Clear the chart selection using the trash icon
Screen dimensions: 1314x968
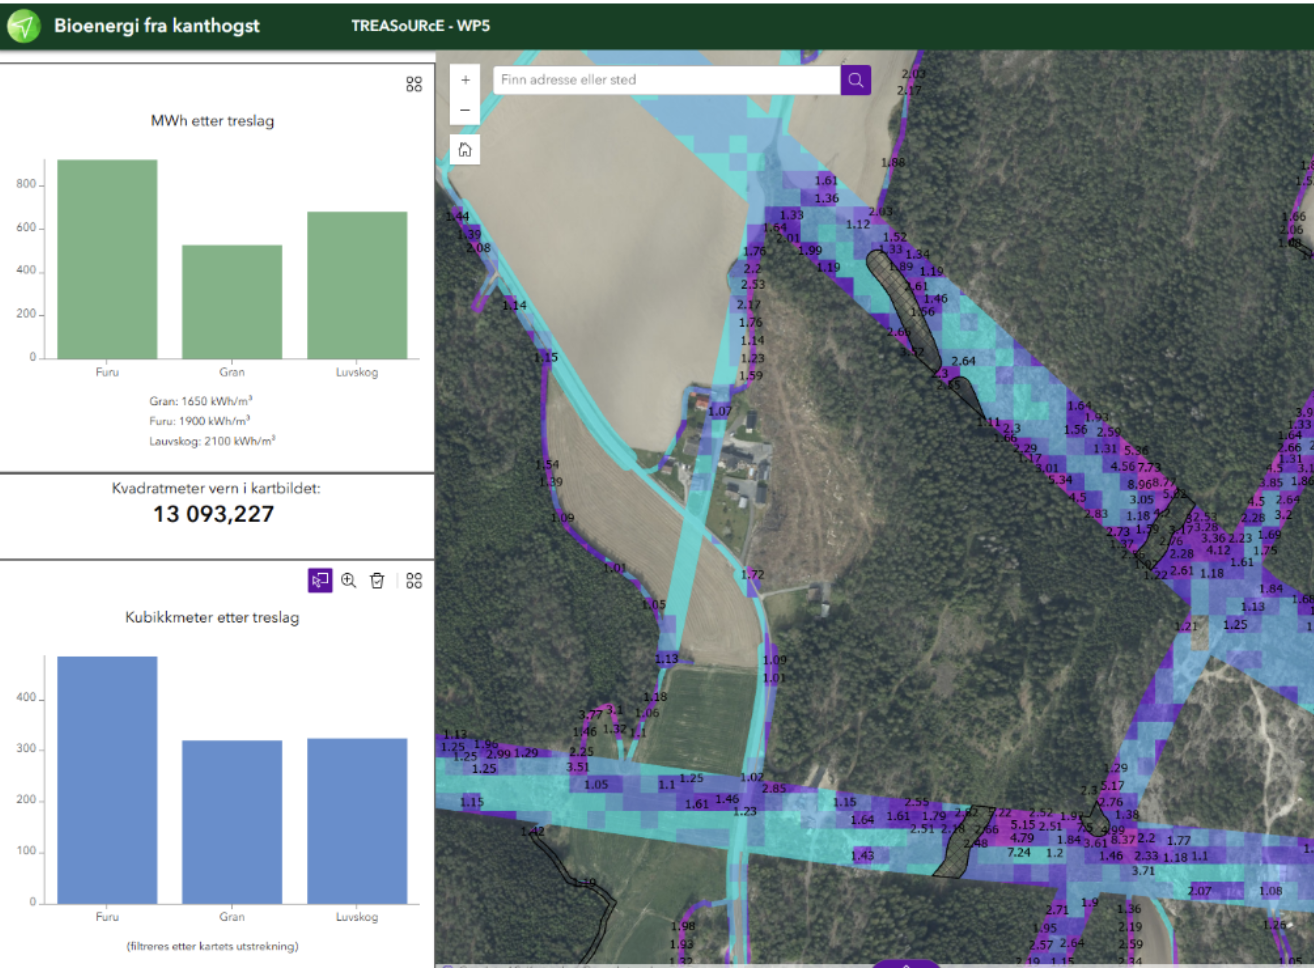point(377,580)
